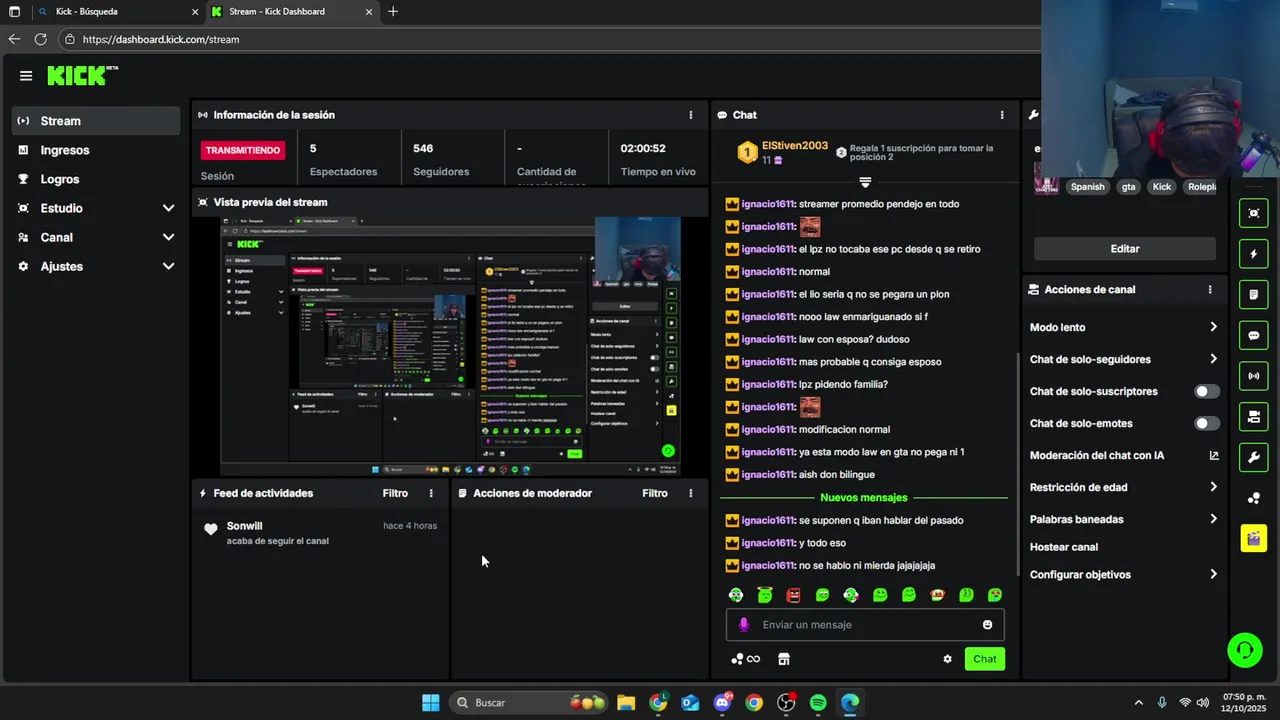Image resolution: width=1280 pixels, height=720 pixels.
Task: Click the chat bubble icon in right sidebar
Action: click(1254, 336)
